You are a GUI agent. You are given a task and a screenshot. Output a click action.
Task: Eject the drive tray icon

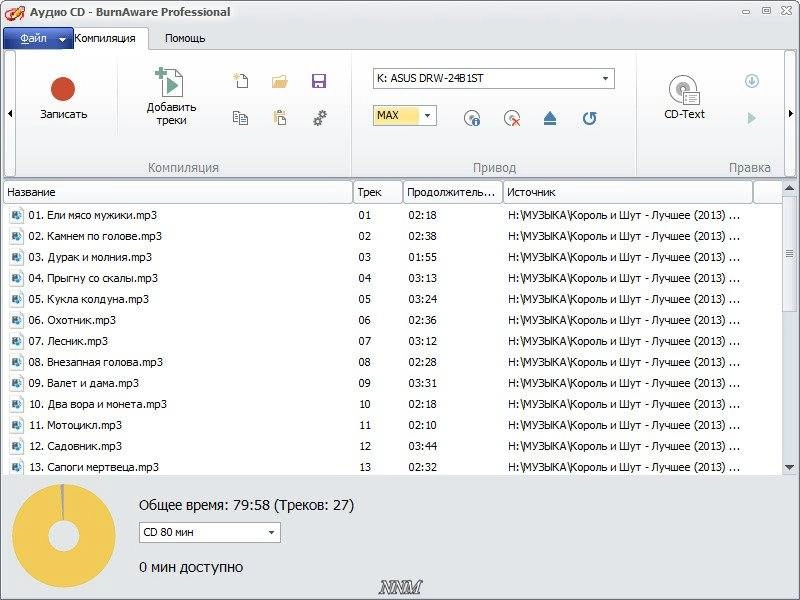click(550, 118)
